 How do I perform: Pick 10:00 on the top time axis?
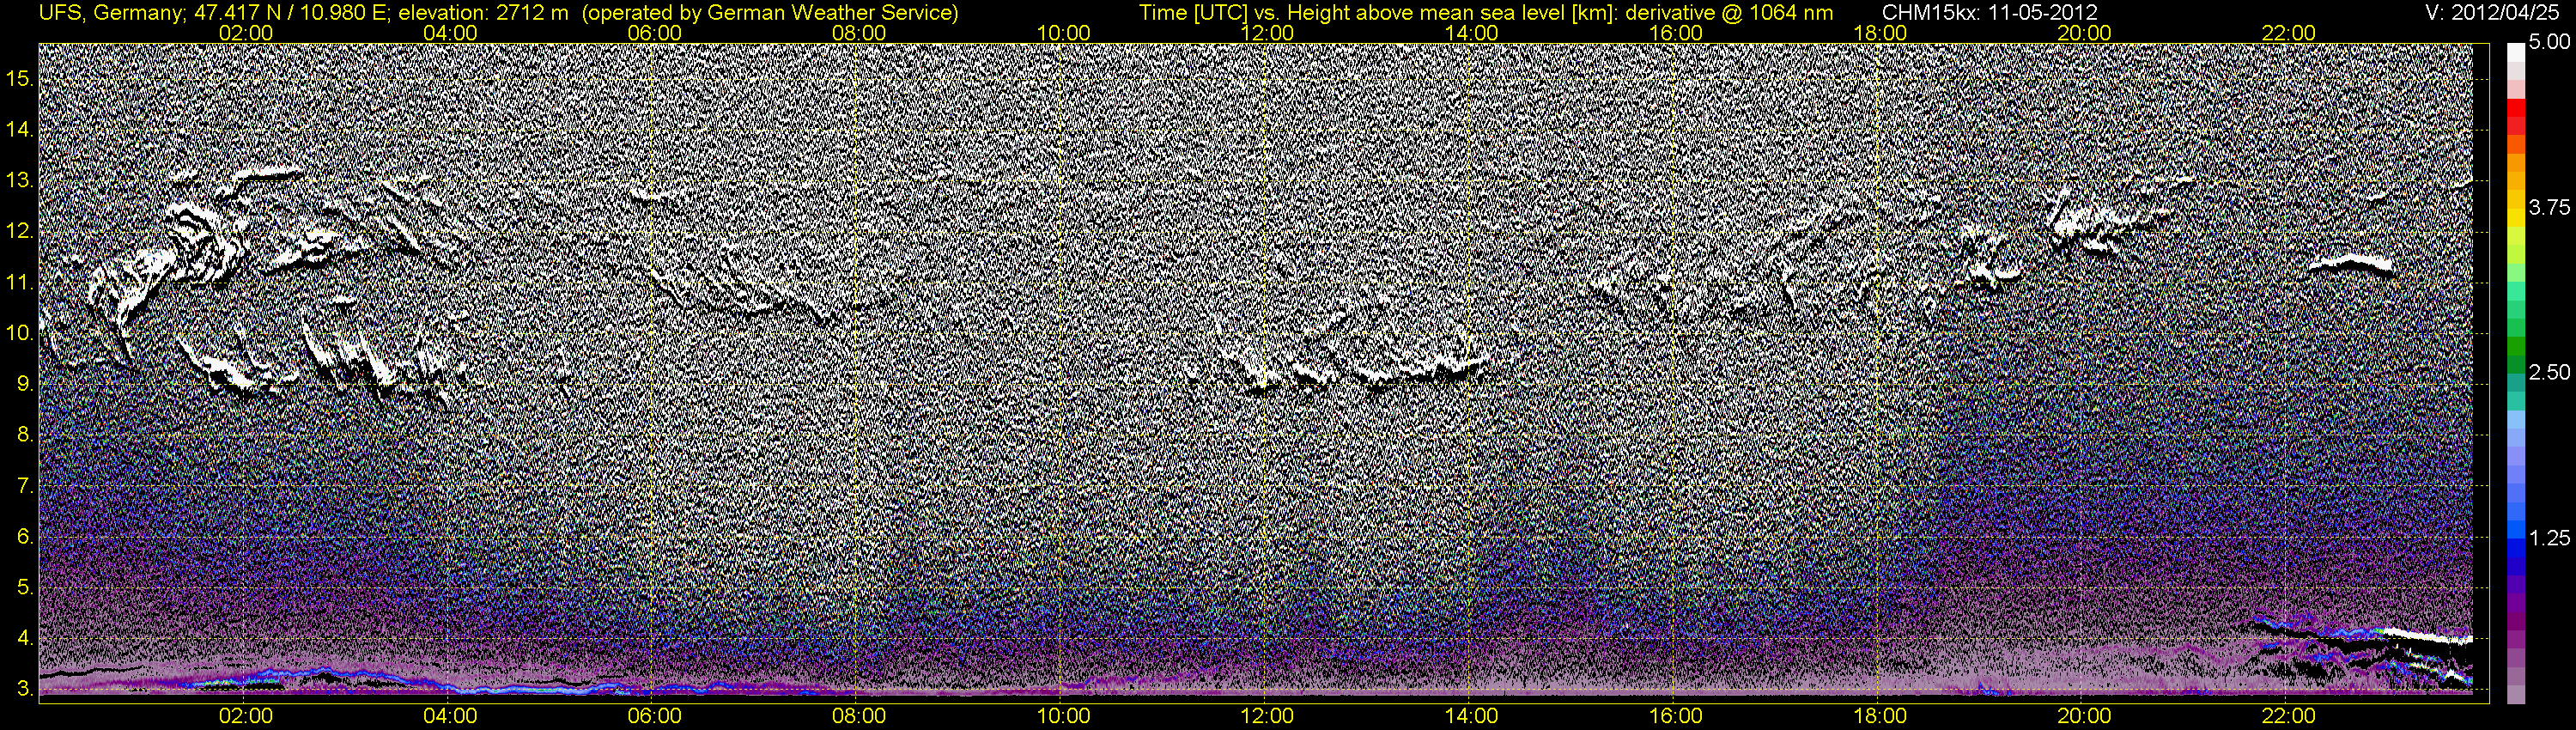(1063, 33)
